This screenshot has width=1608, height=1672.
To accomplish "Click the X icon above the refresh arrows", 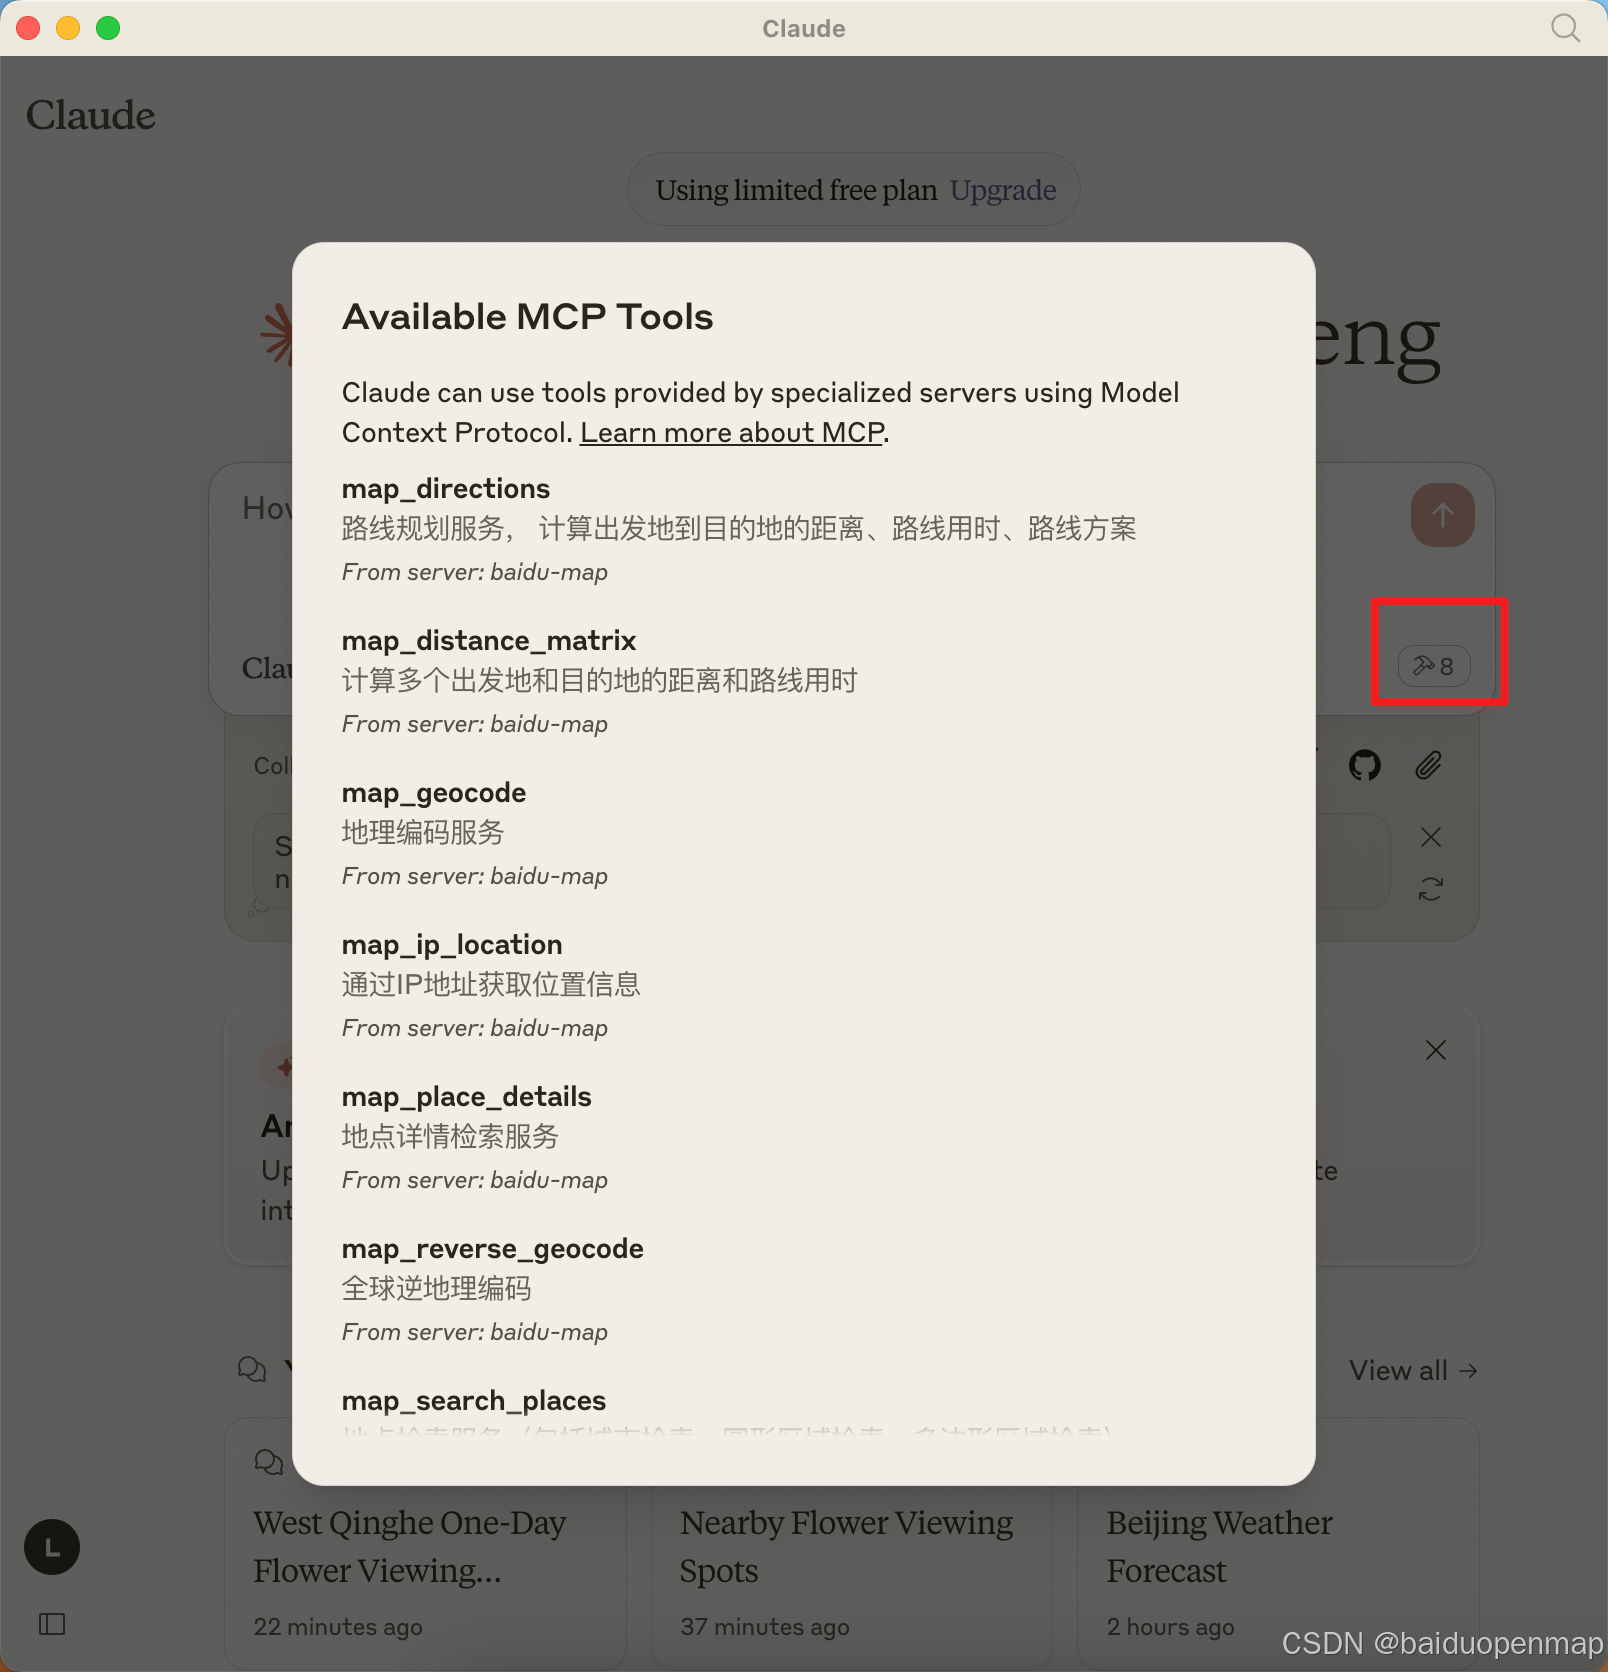I will coord(1431,837).
